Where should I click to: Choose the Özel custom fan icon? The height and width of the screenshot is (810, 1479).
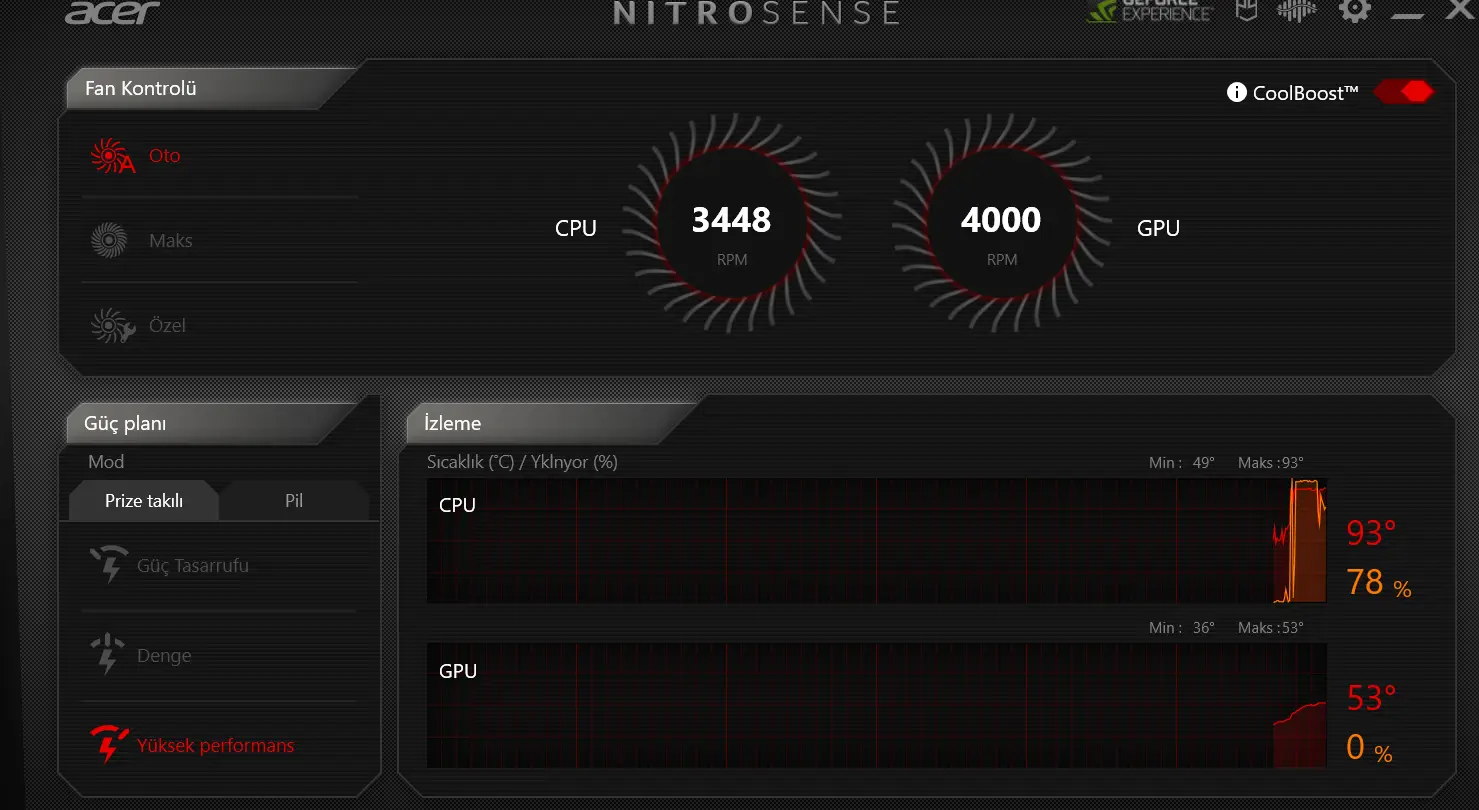tap(112, 326)
